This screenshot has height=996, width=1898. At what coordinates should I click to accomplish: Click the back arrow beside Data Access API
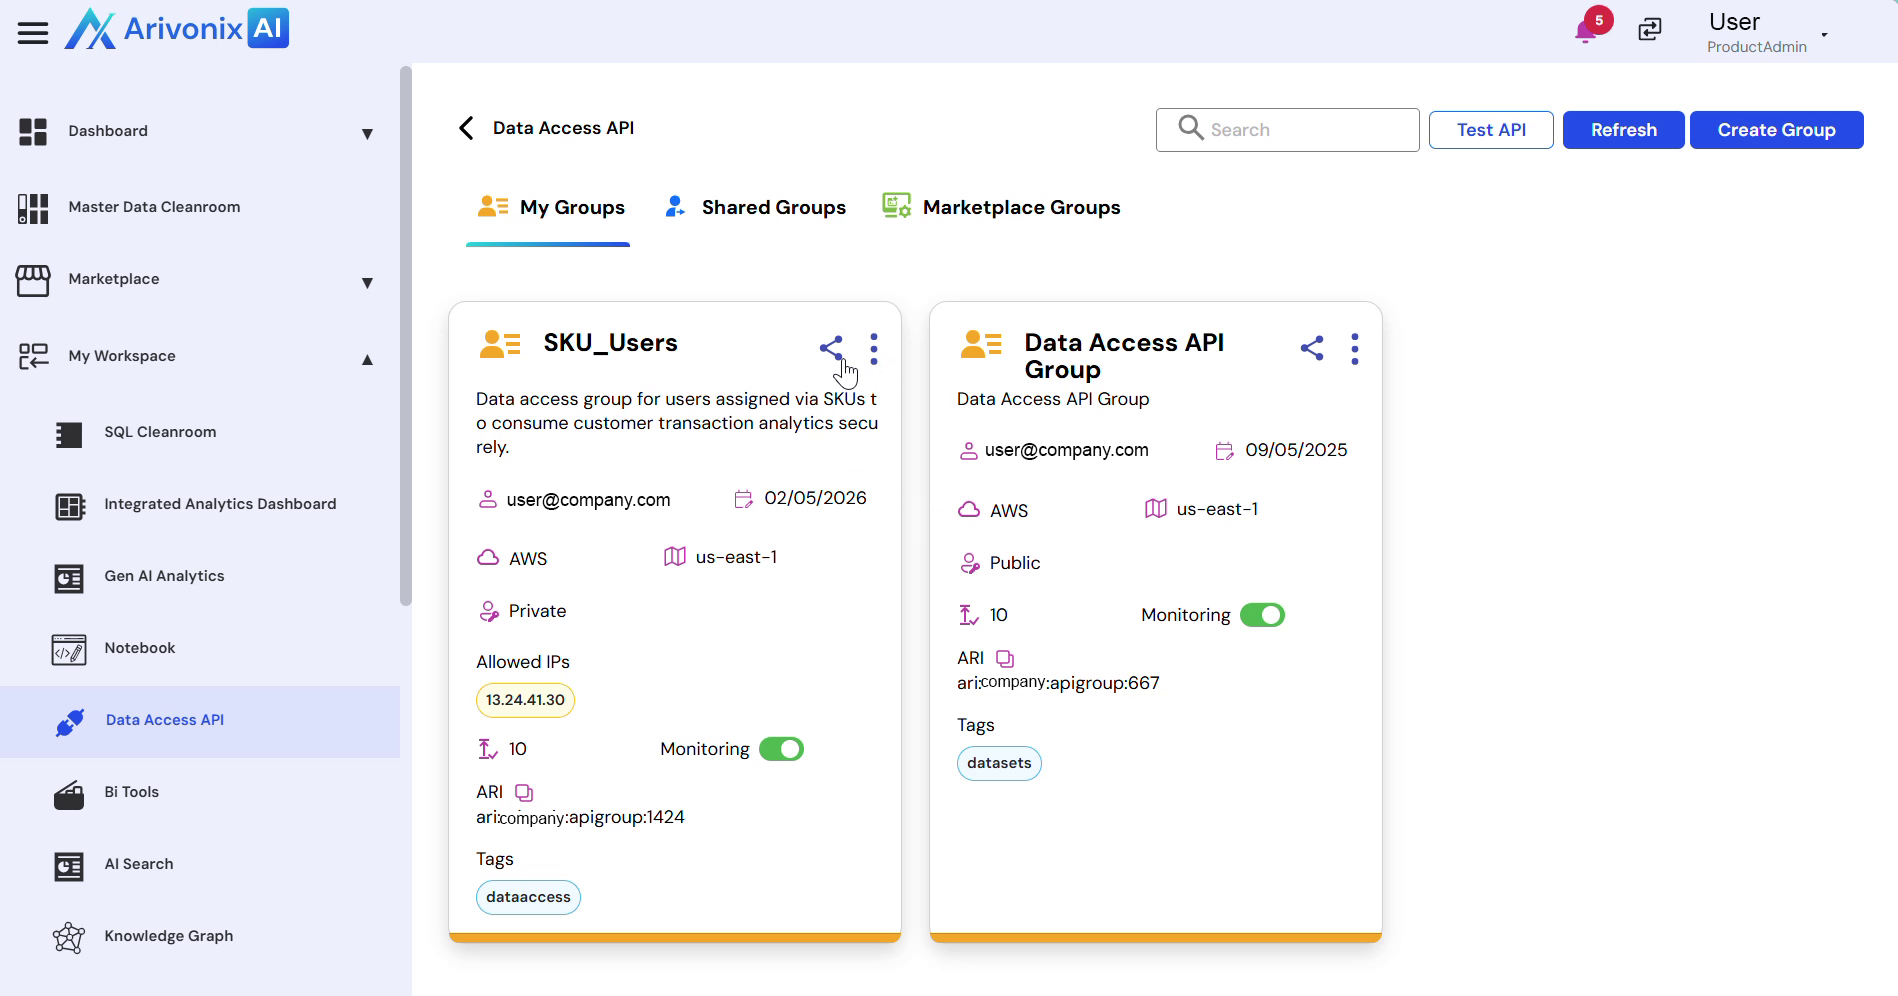(x=466, y=129)
